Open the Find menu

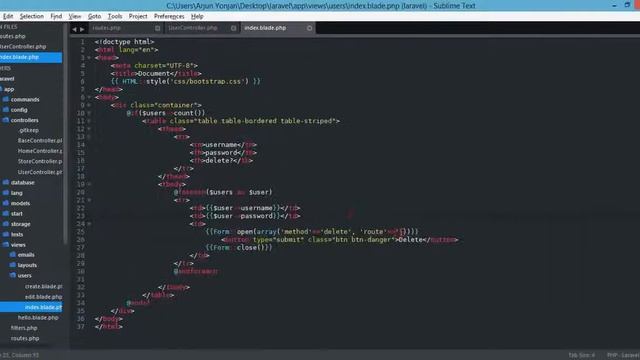[x=56, y=16]
